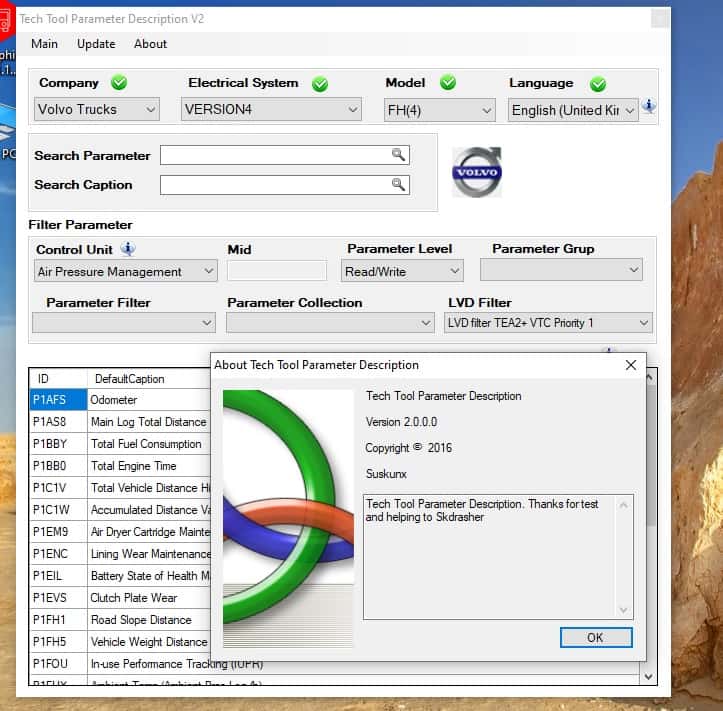The image size is (723, 711).
Task: Click the down arrow of the About text box scrollbar
Action: tap(623, 610)
